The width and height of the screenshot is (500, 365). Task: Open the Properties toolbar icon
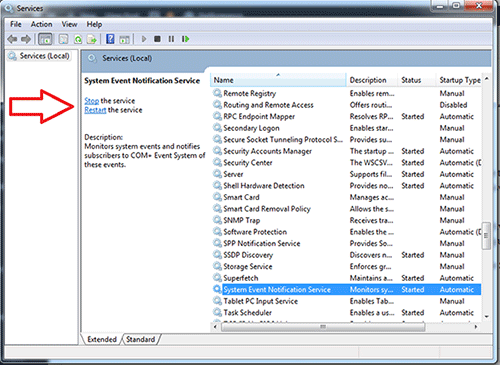pos(63,39)
